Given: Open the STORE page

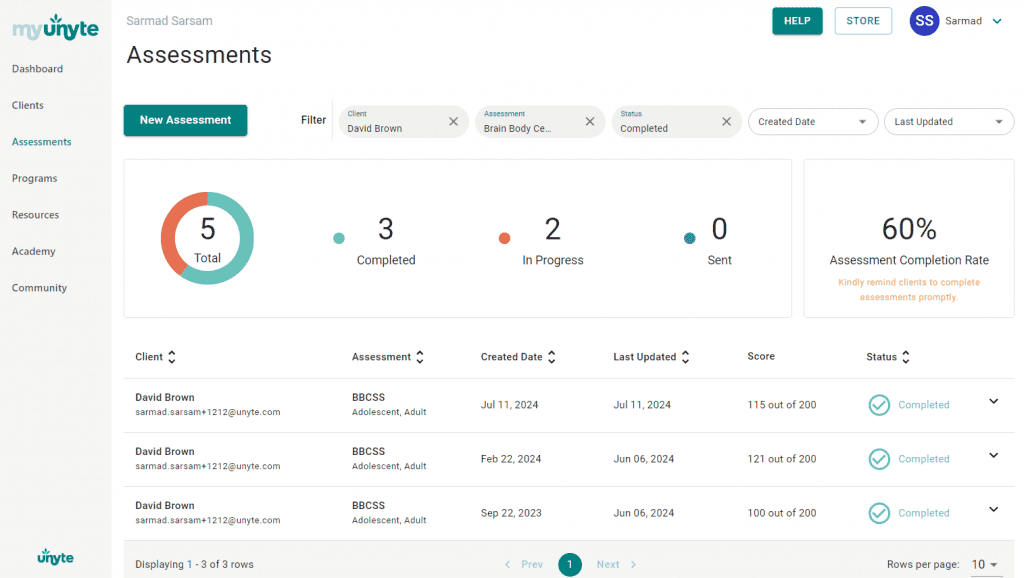Looking at the screenshot, I should [862, 20].
